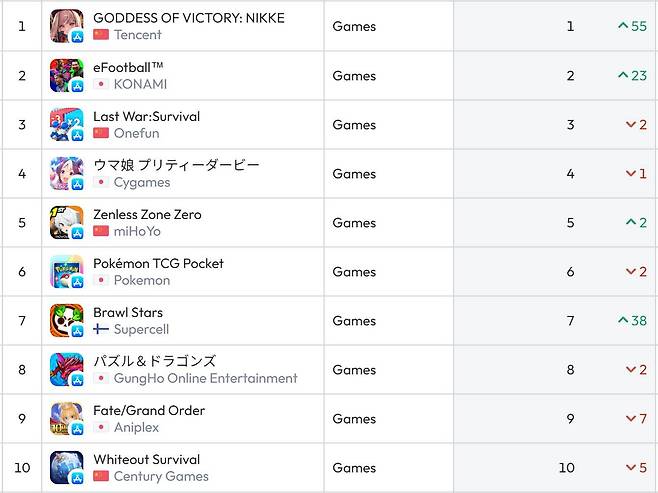This screenshot has height=493, width=658.
Task: Open the Brawl Stars title link
Action: click(128, 312)
